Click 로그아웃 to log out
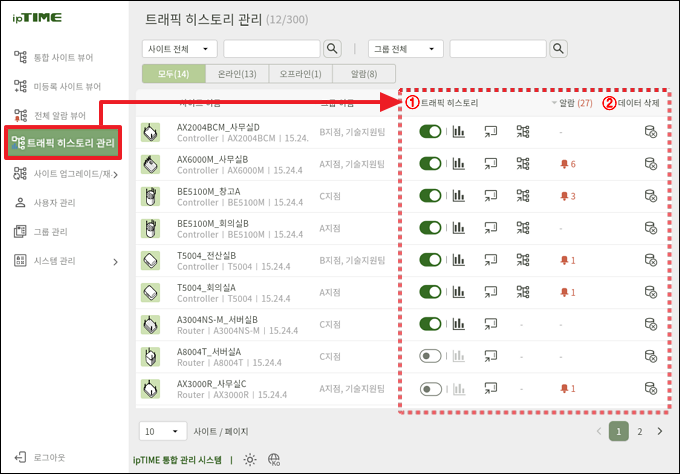680x474 pixels. coord(49,457)
